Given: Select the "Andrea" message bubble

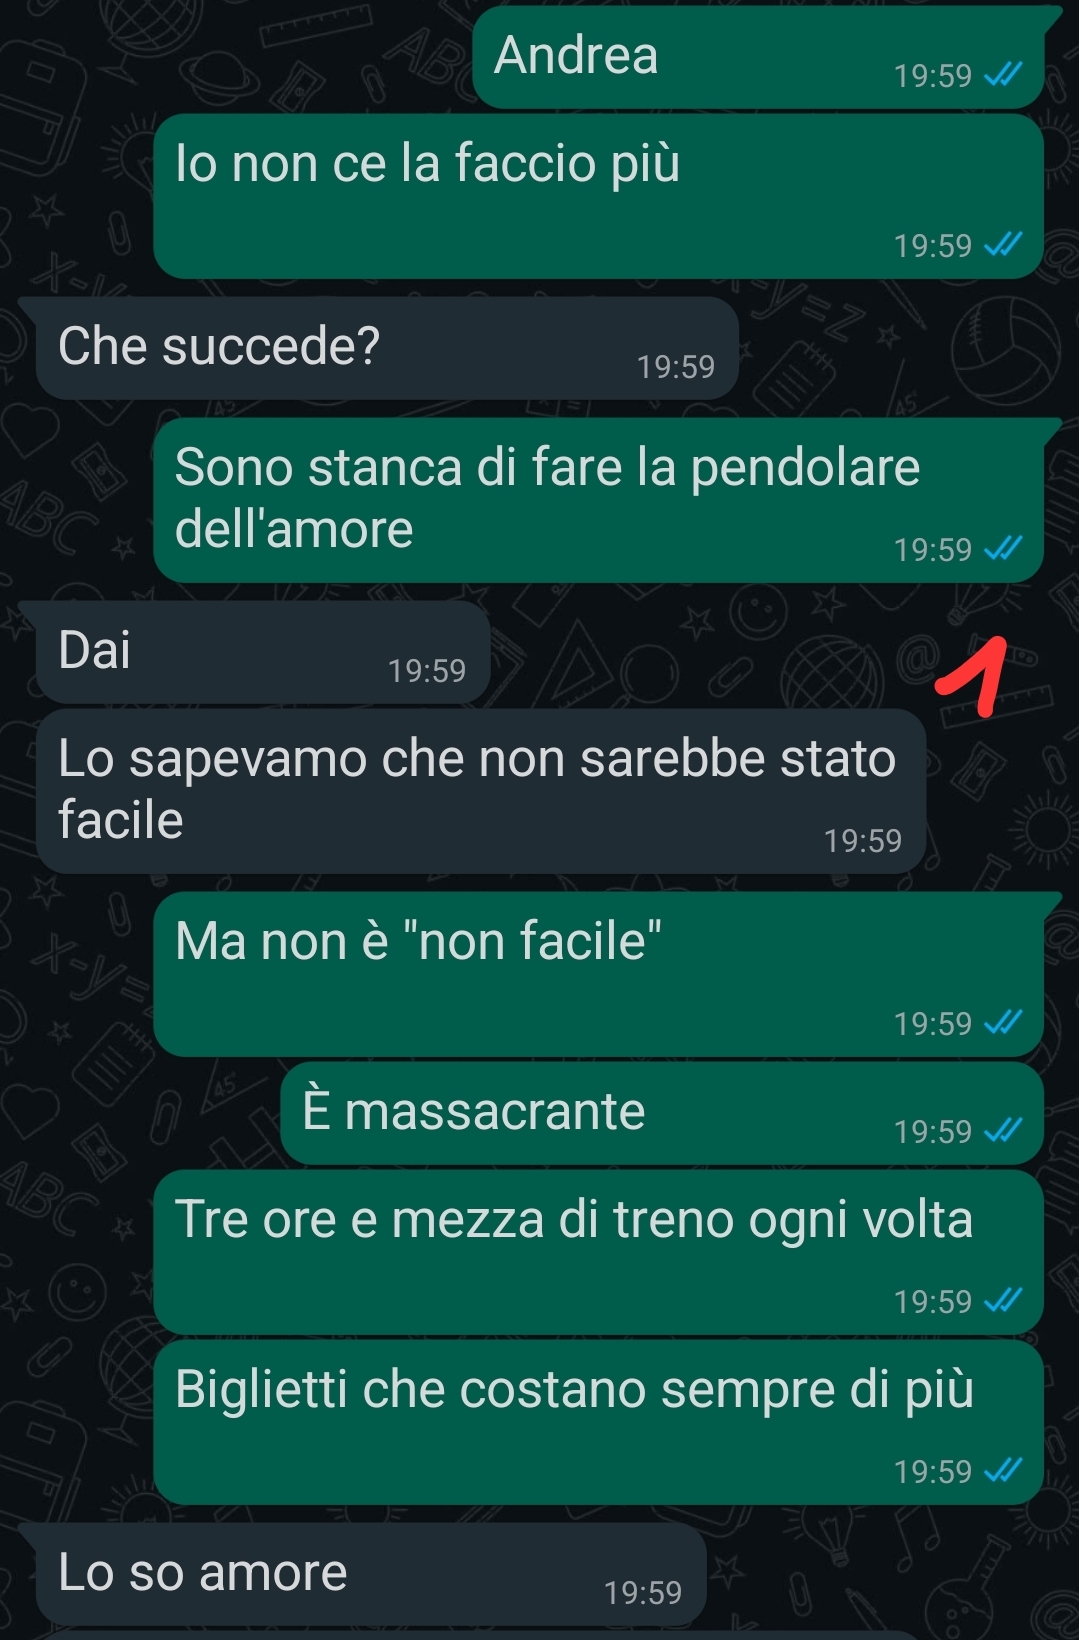Looking at the screenshot, I should tap(760, 57).
